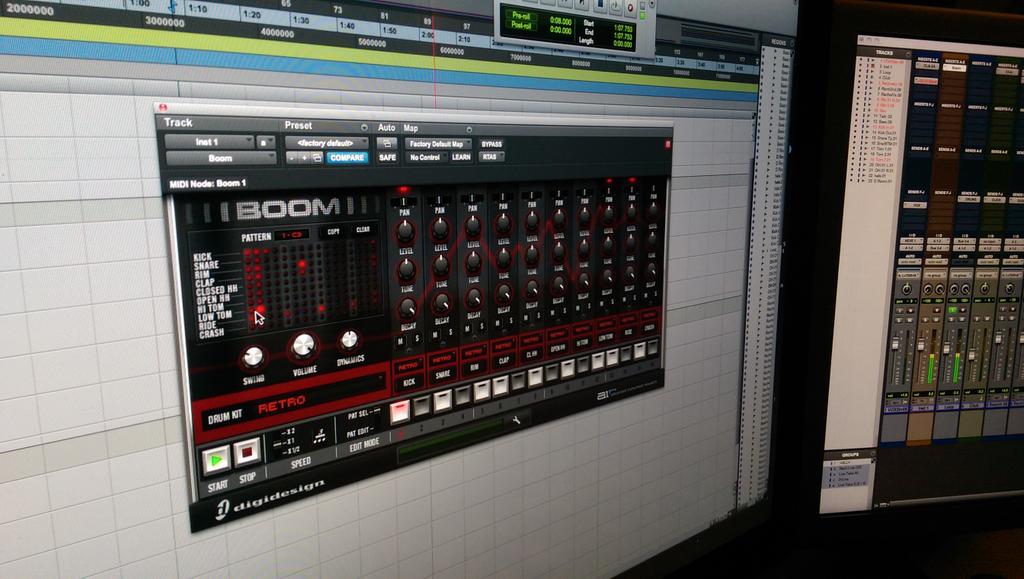Open the No Control dropdown
The image size is (1024, 579).
pos(425,157)
